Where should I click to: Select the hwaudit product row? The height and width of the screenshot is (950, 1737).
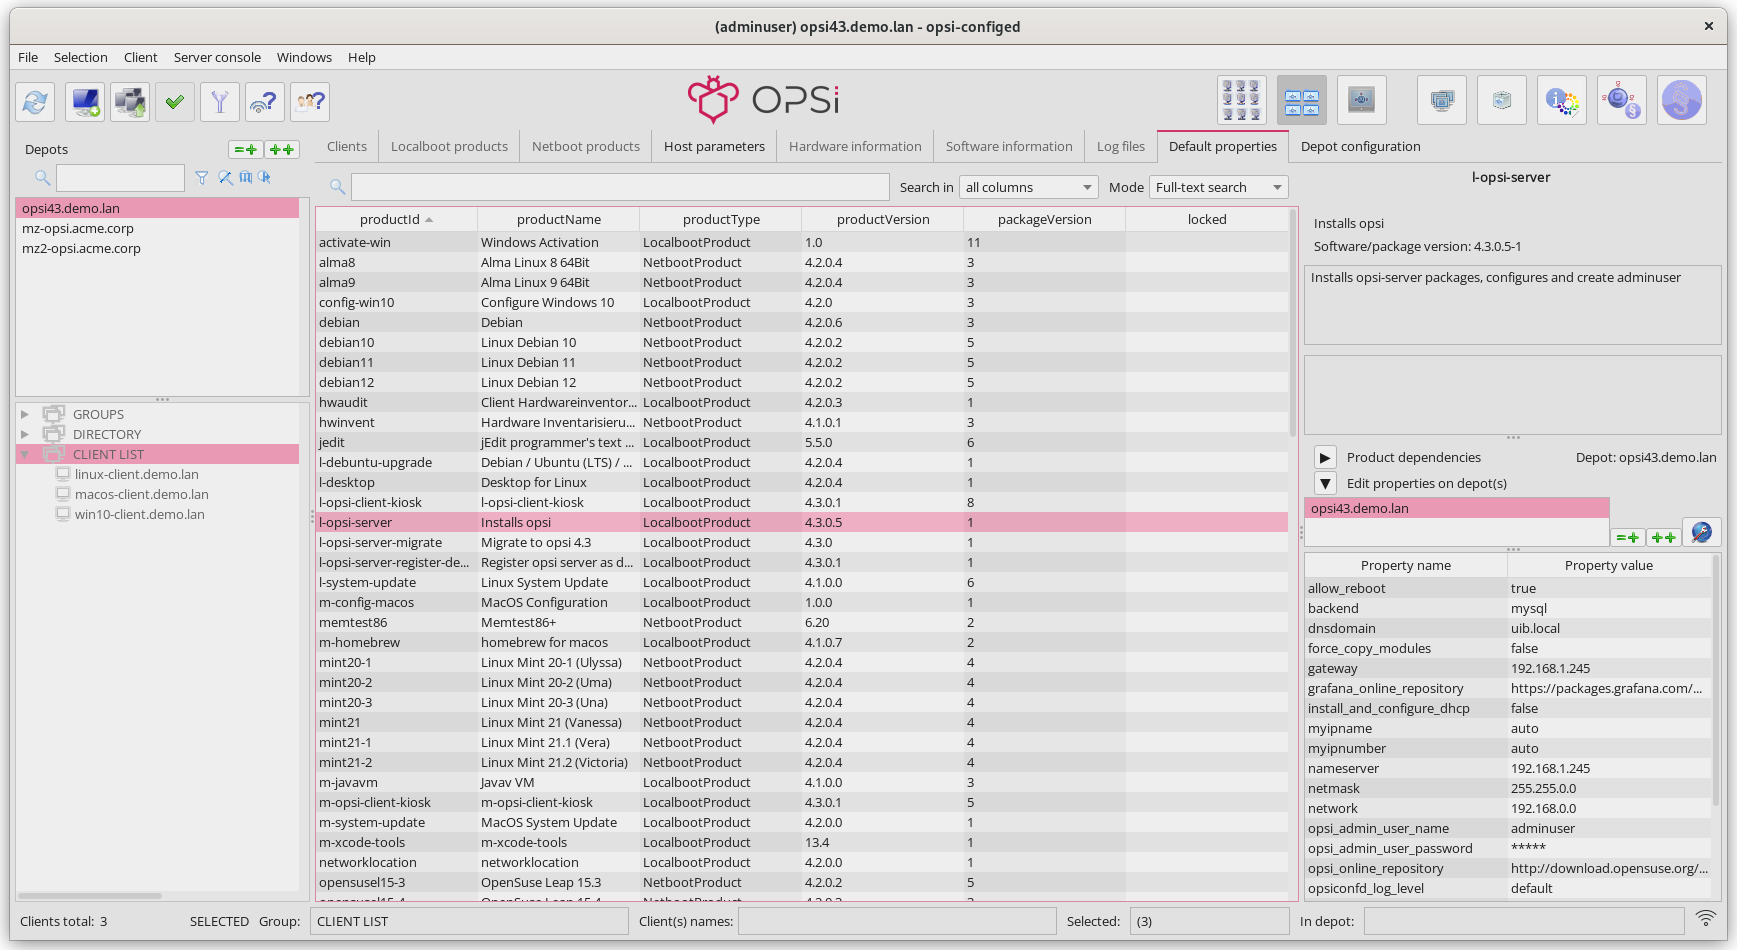pos(802,402)
